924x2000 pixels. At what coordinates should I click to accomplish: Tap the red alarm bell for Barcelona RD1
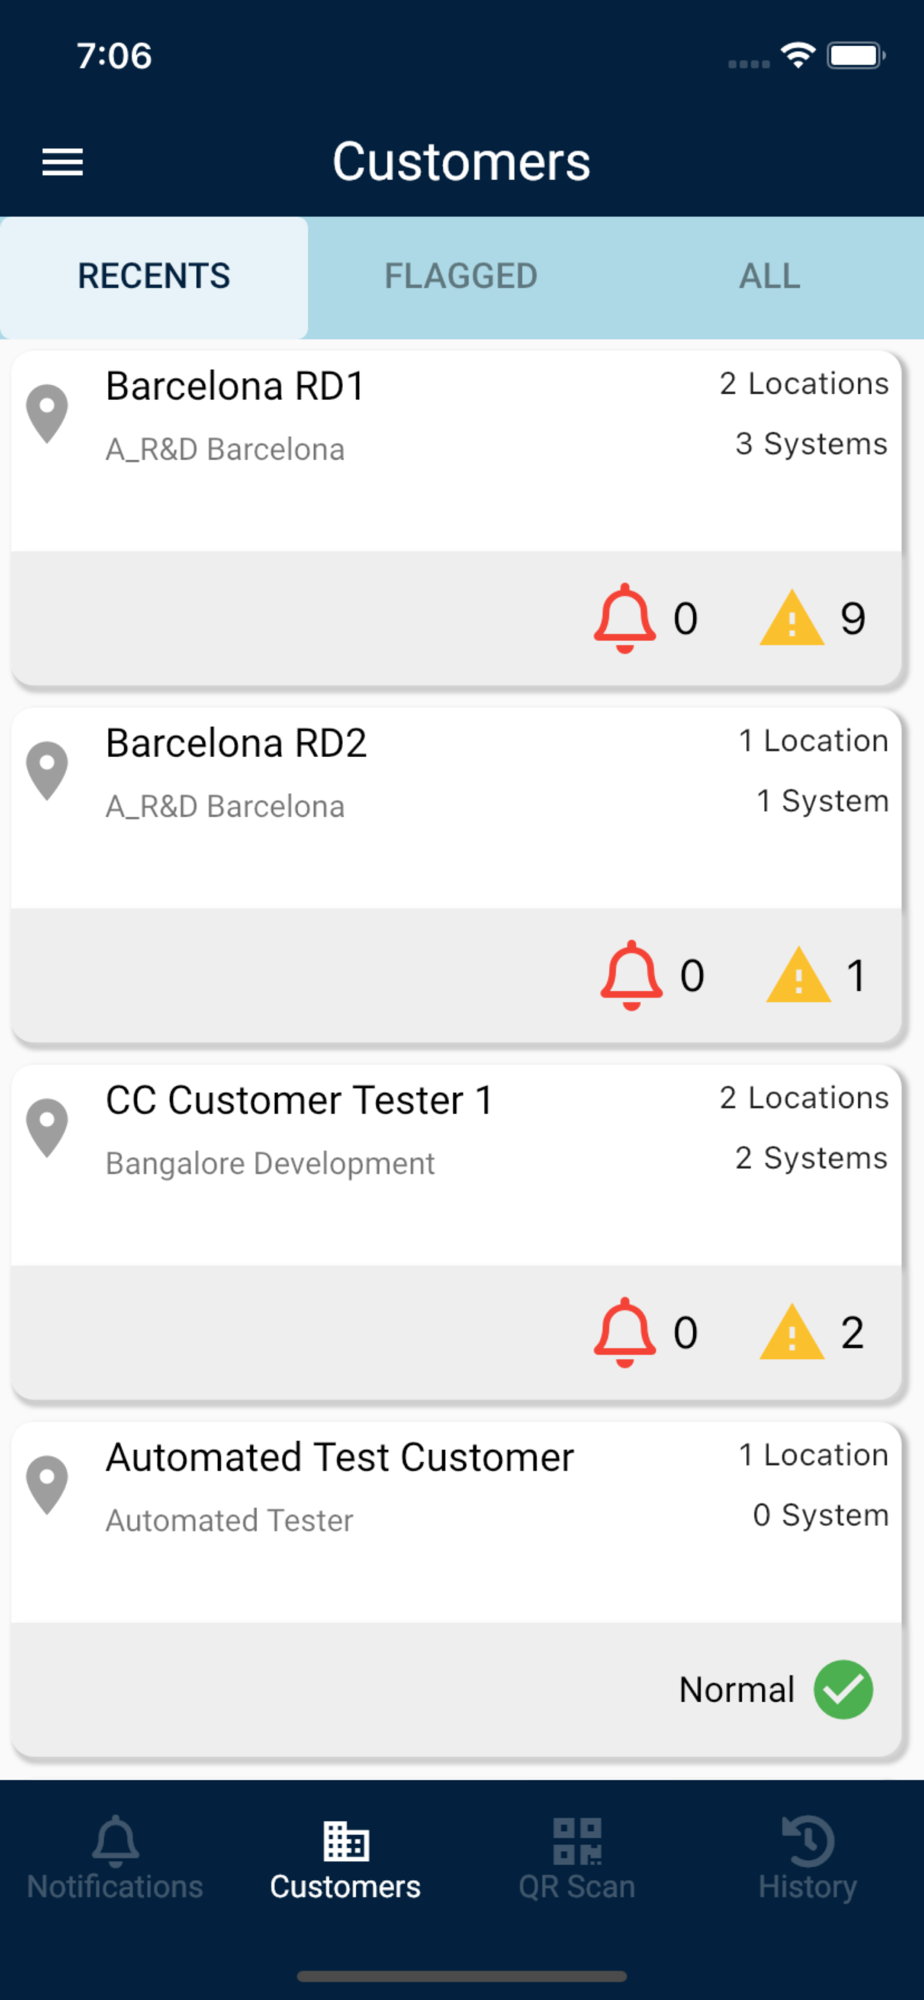[625, 618]
